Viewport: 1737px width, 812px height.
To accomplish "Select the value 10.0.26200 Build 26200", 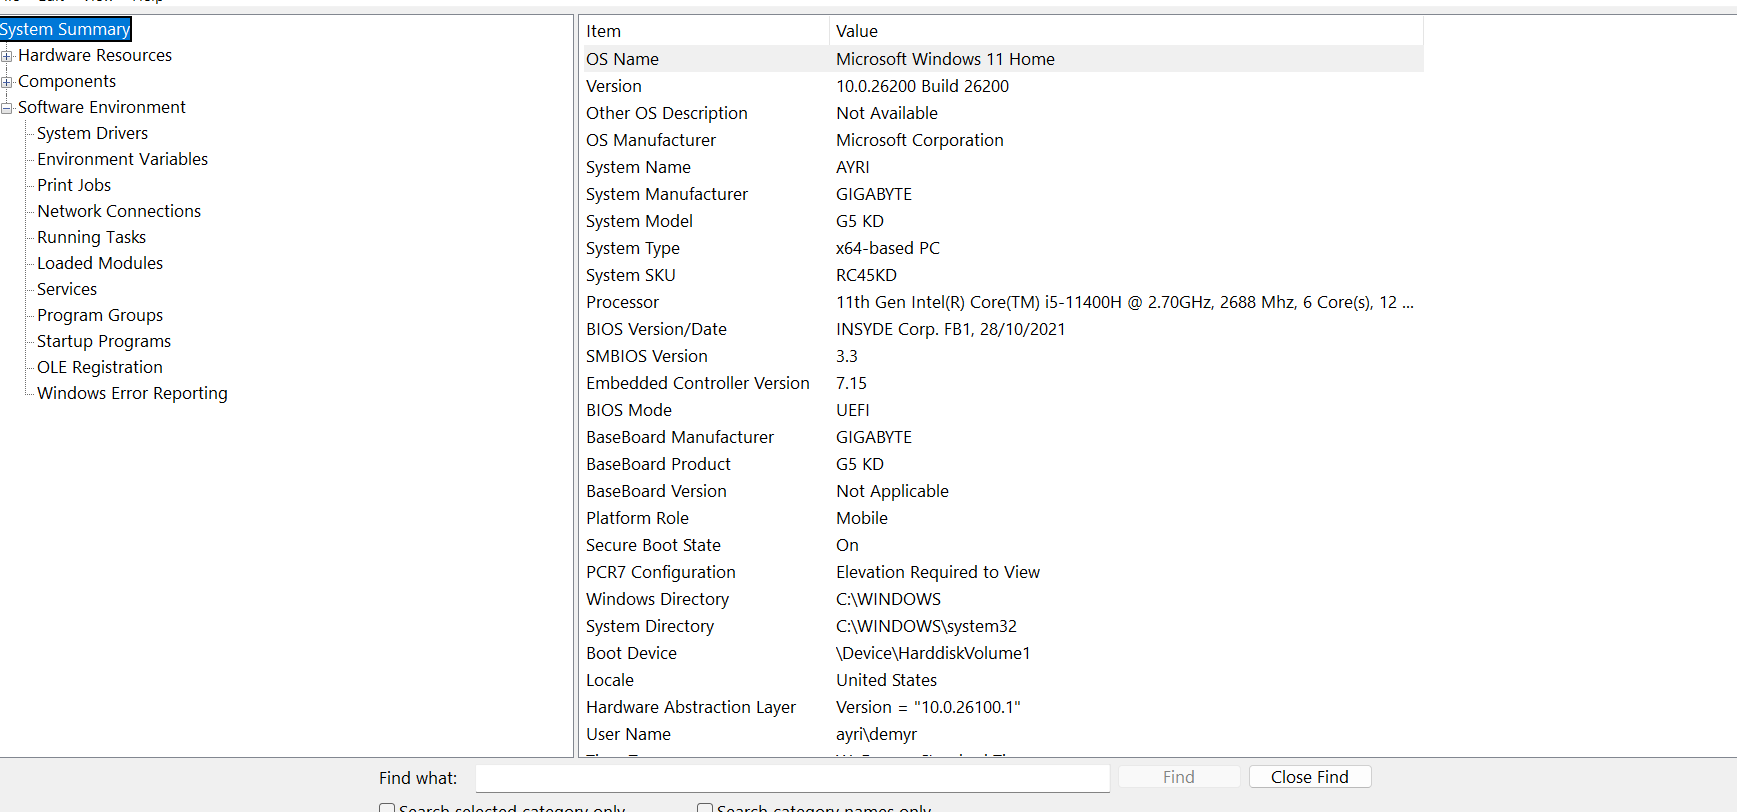I will click(x=922, y=86).
